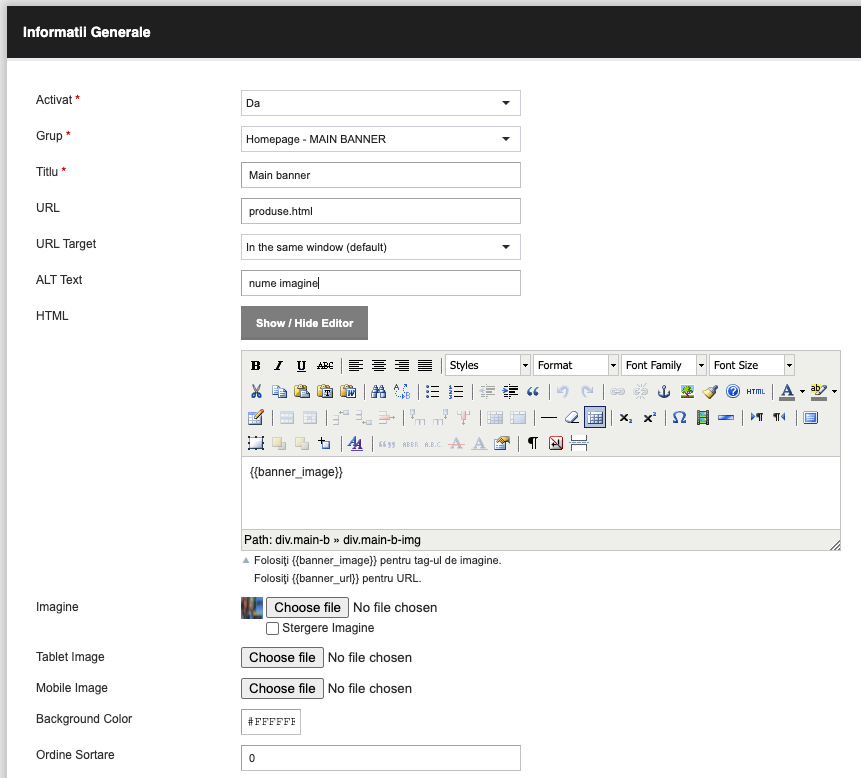Image resolution: width=861 pixels, height=778 pixels.
Task: Open Find with the binoculars icon
Action: pos(378,391)
